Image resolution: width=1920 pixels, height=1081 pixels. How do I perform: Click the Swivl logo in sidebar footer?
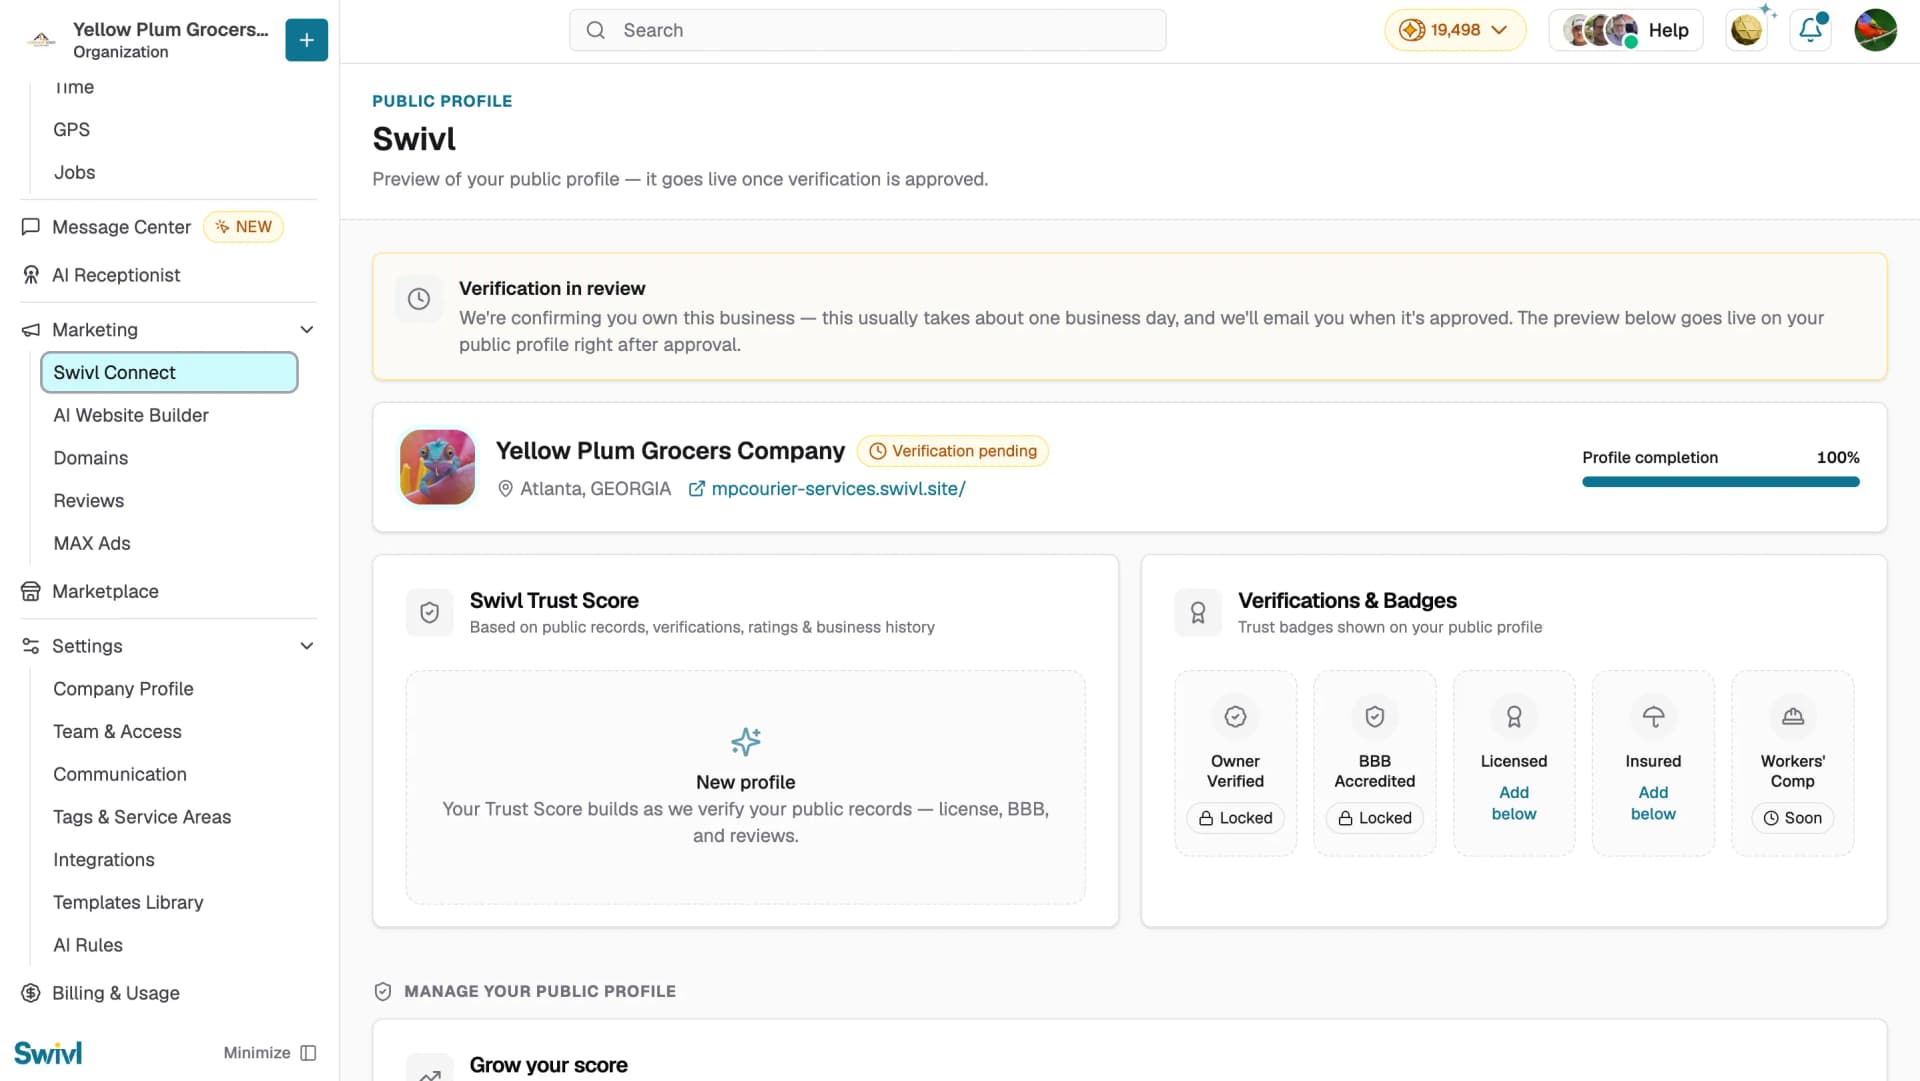coord(48,1053)
